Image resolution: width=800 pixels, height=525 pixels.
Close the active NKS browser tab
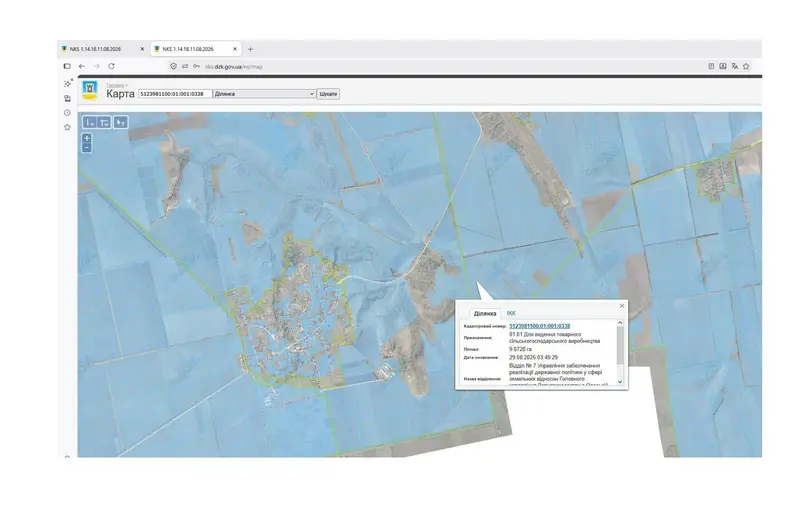pyautogui.click(x=235, y=49)
